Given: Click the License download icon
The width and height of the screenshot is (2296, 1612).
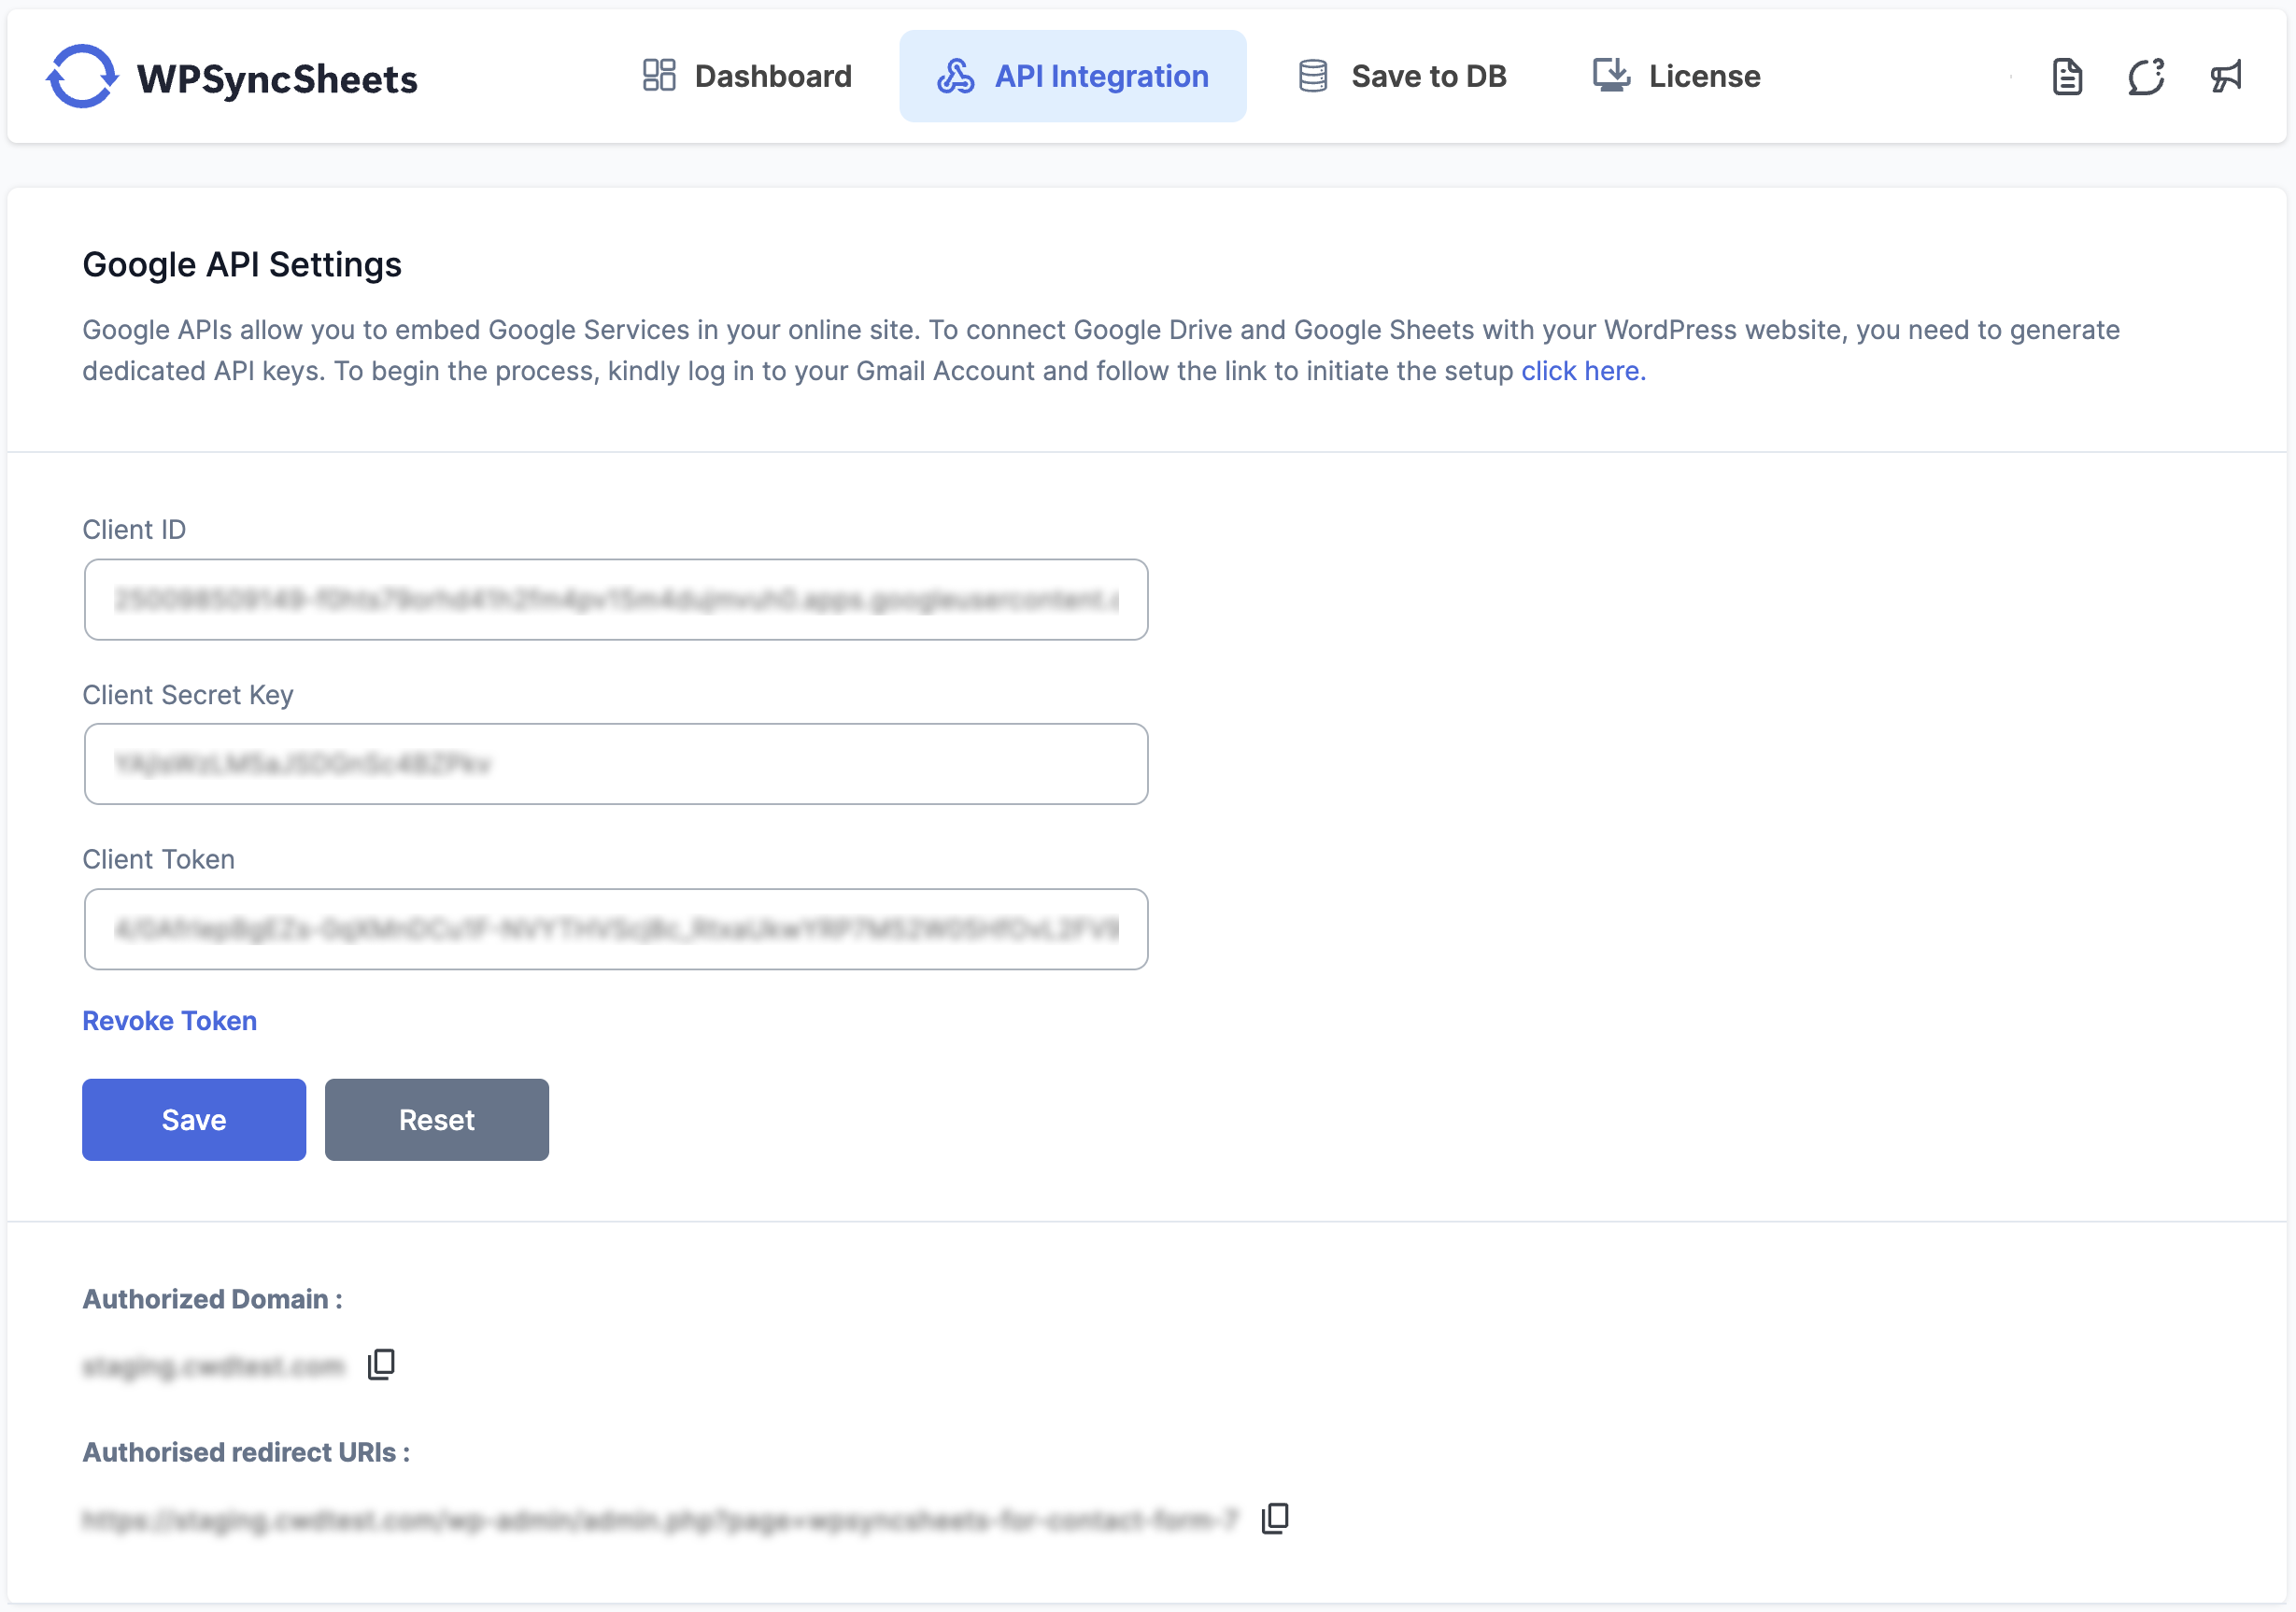Looking at the screenshot, I should click(x=1610, y=76).
